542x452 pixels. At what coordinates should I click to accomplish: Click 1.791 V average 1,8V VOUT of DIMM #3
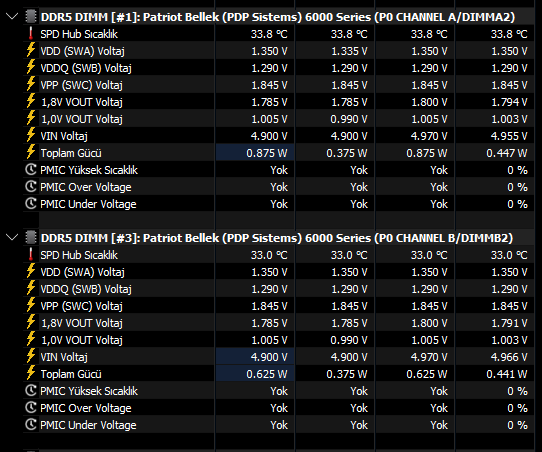[x=510, y=323]
